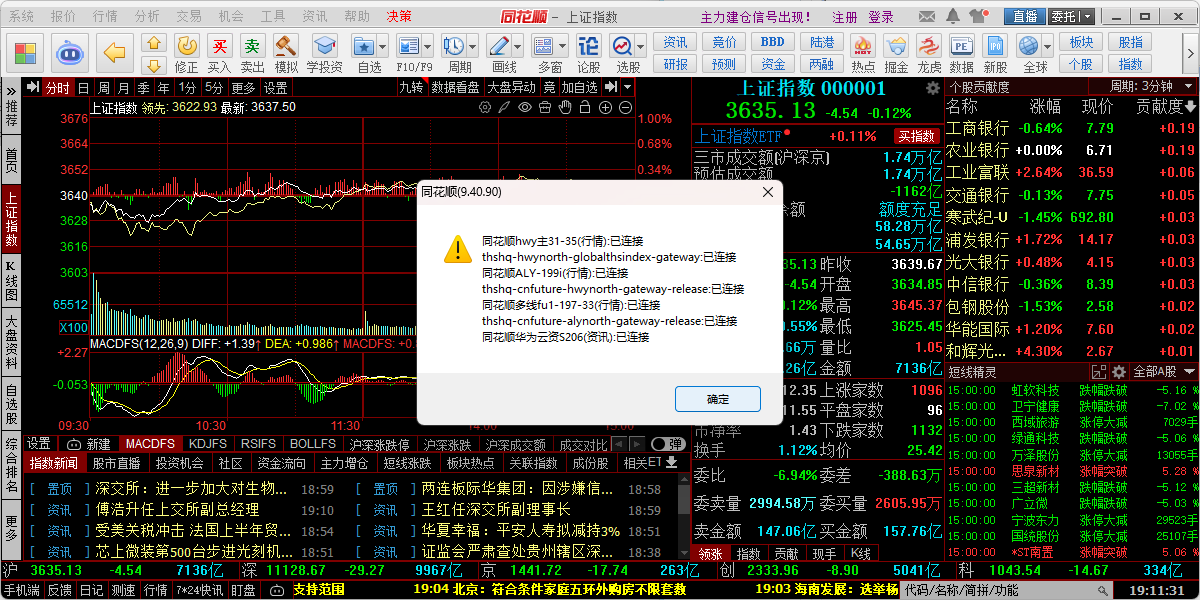The width and height of the screenshot is (1200, 600).
Task: Open 模拟 simulated trading gavel icon
Action: coord(286,46)
